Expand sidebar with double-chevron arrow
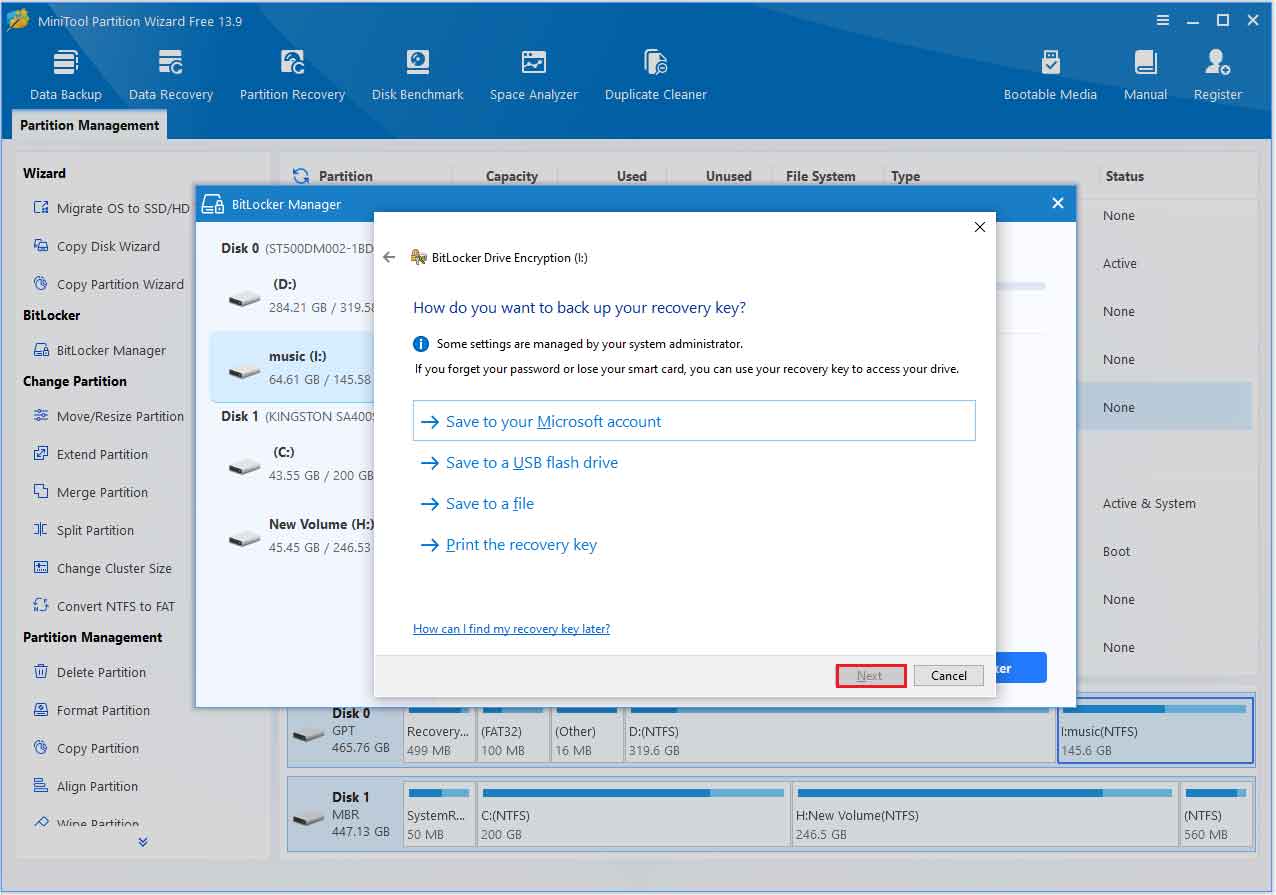Image resolution: width=1276 pixels, height=895 pixels. click(143, 842)
